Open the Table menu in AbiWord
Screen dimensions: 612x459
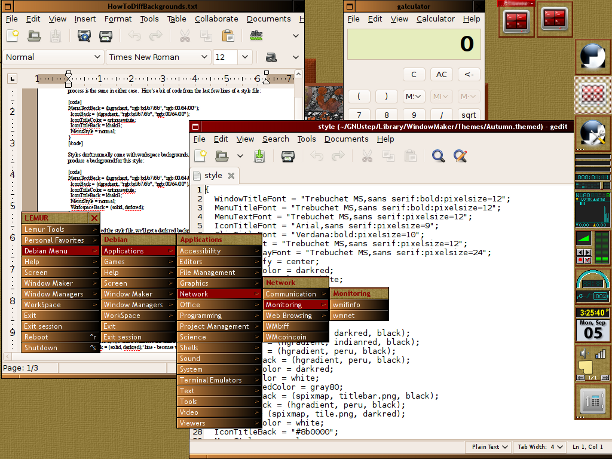(x=176, y=19)
